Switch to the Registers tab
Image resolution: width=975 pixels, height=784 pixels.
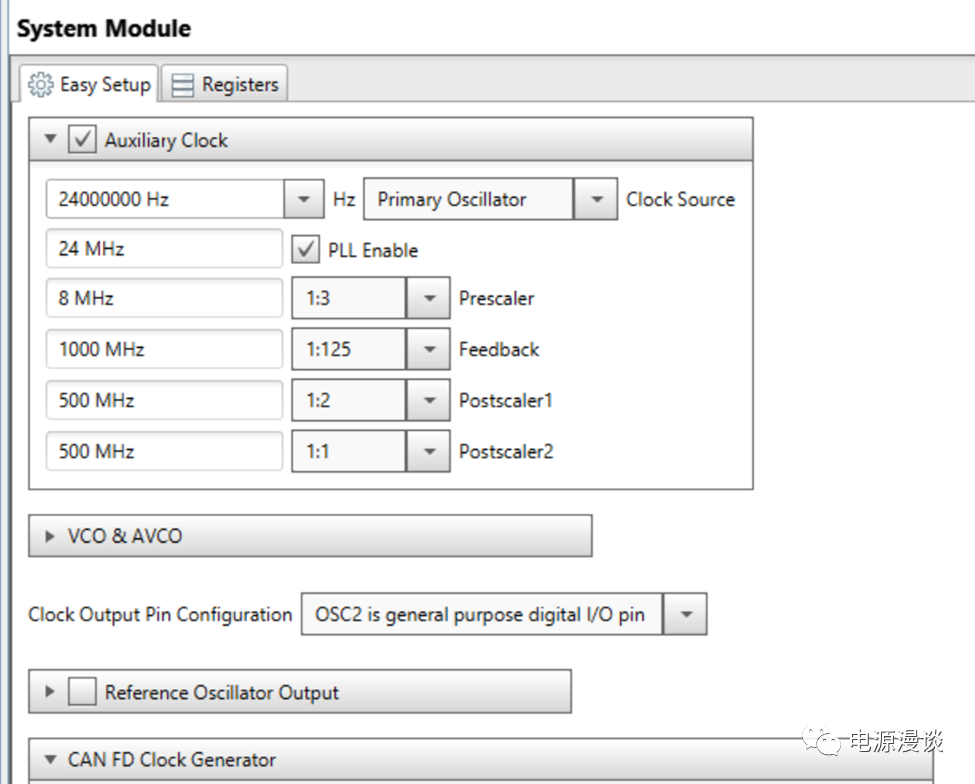coord(225,85)
